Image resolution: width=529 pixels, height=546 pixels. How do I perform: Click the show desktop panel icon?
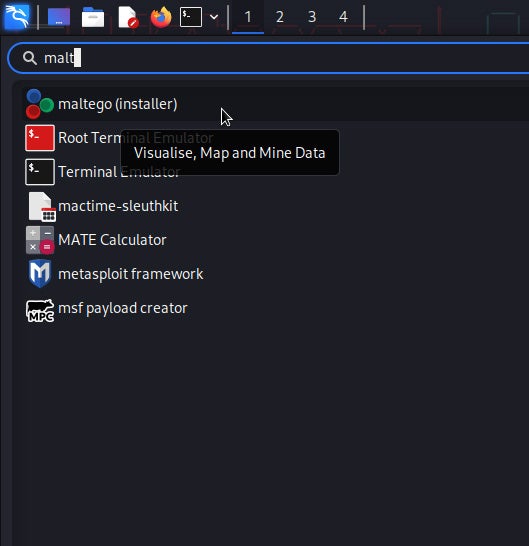(59, 17)
